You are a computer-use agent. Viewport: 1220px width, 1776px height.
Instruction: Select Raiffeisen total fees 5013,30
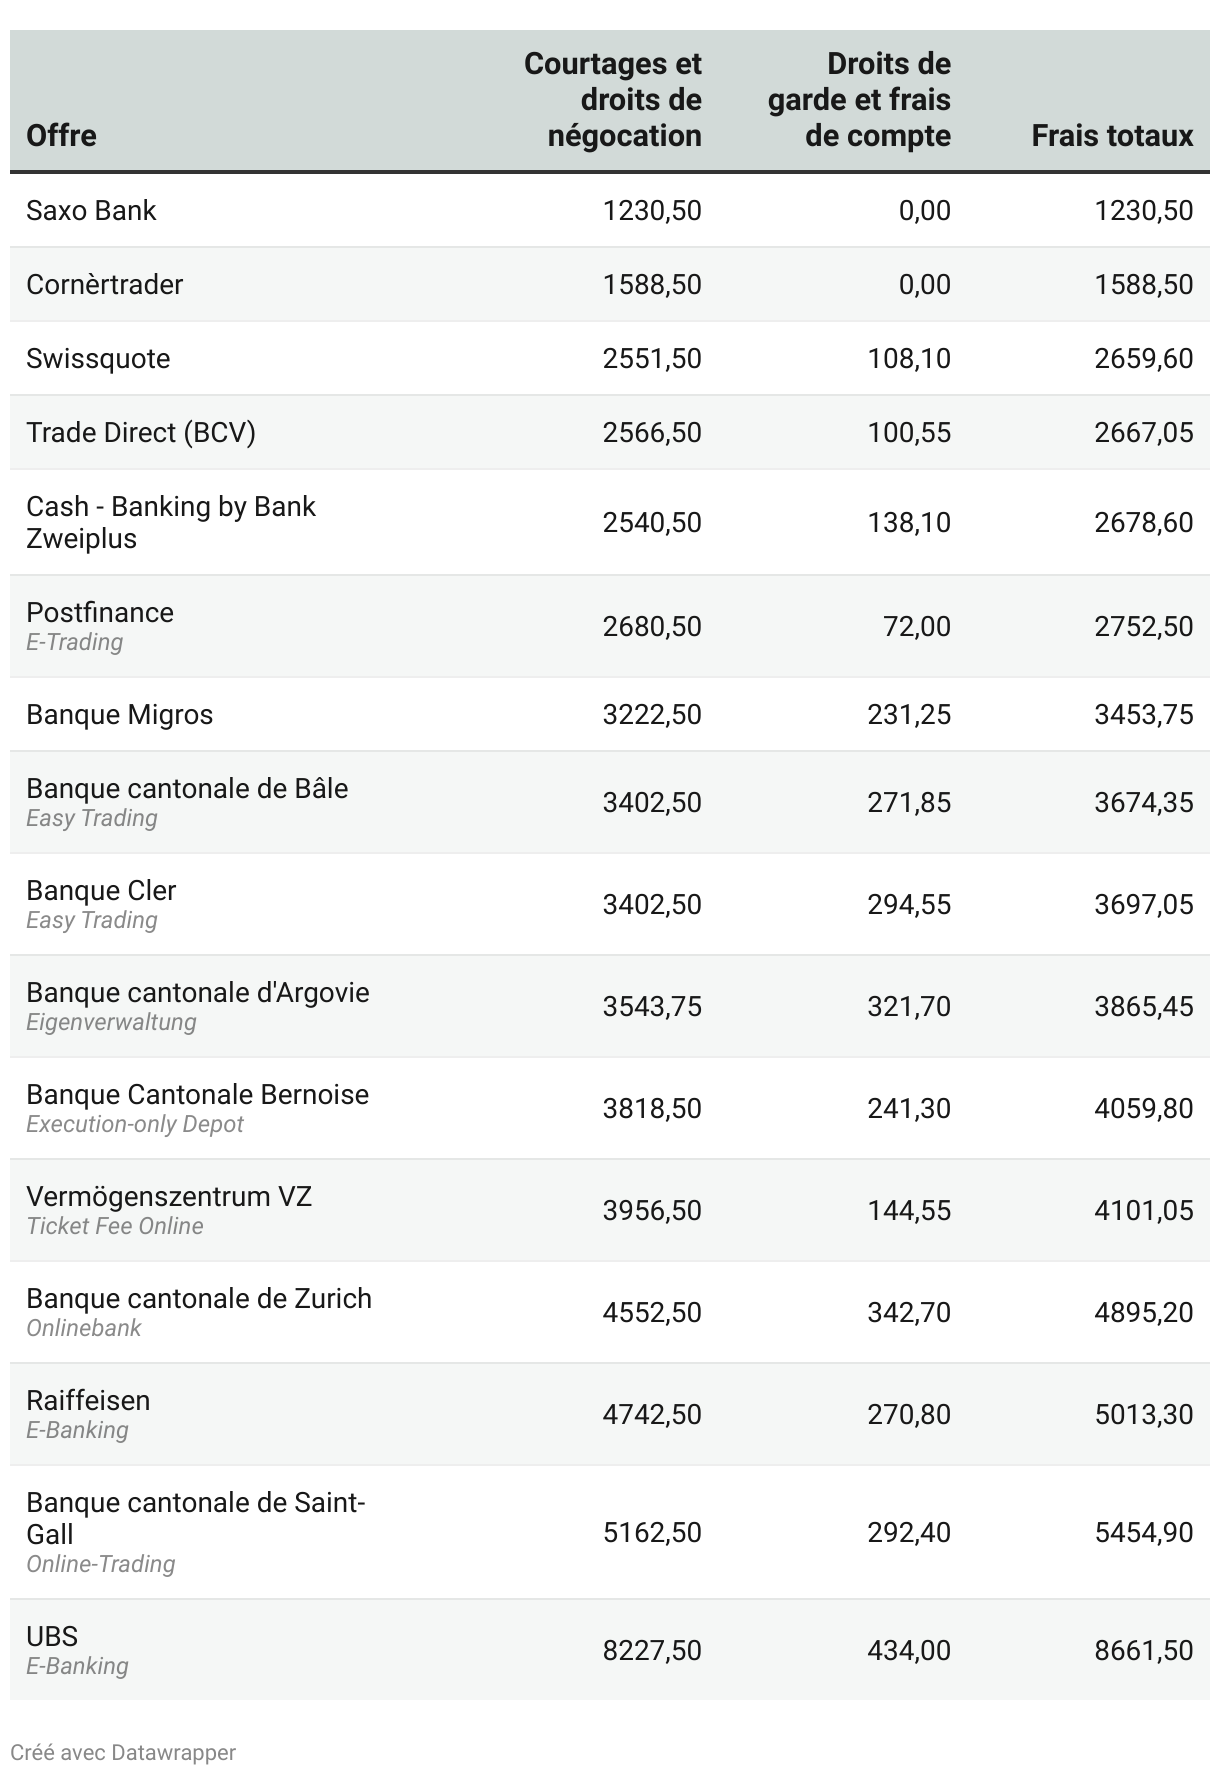tap(1143, 1414)
